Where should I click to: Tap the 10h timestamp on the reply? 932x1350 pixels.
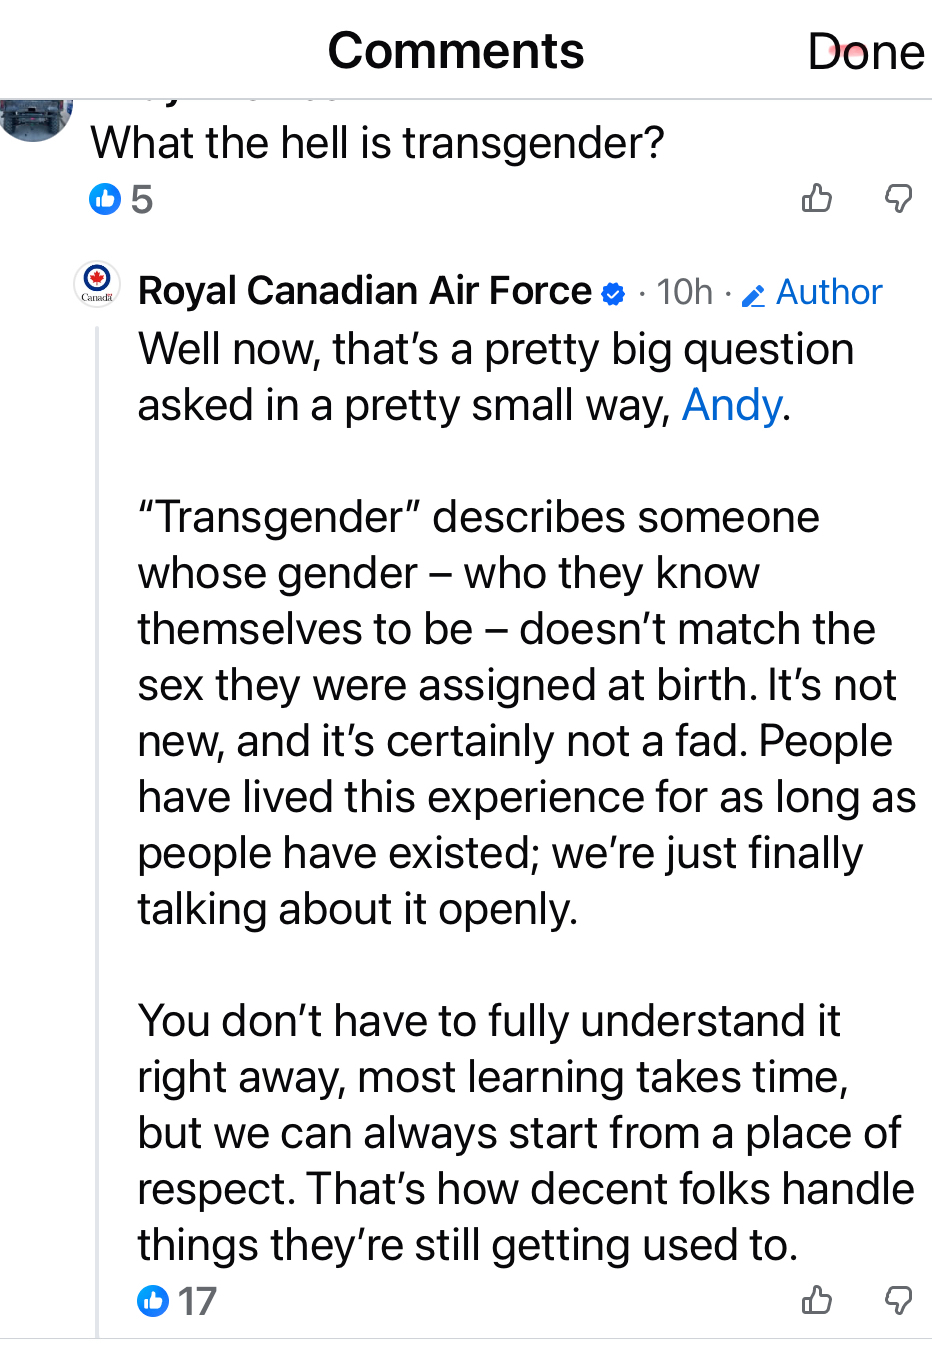pyautogui.click(x=684, y=292)
